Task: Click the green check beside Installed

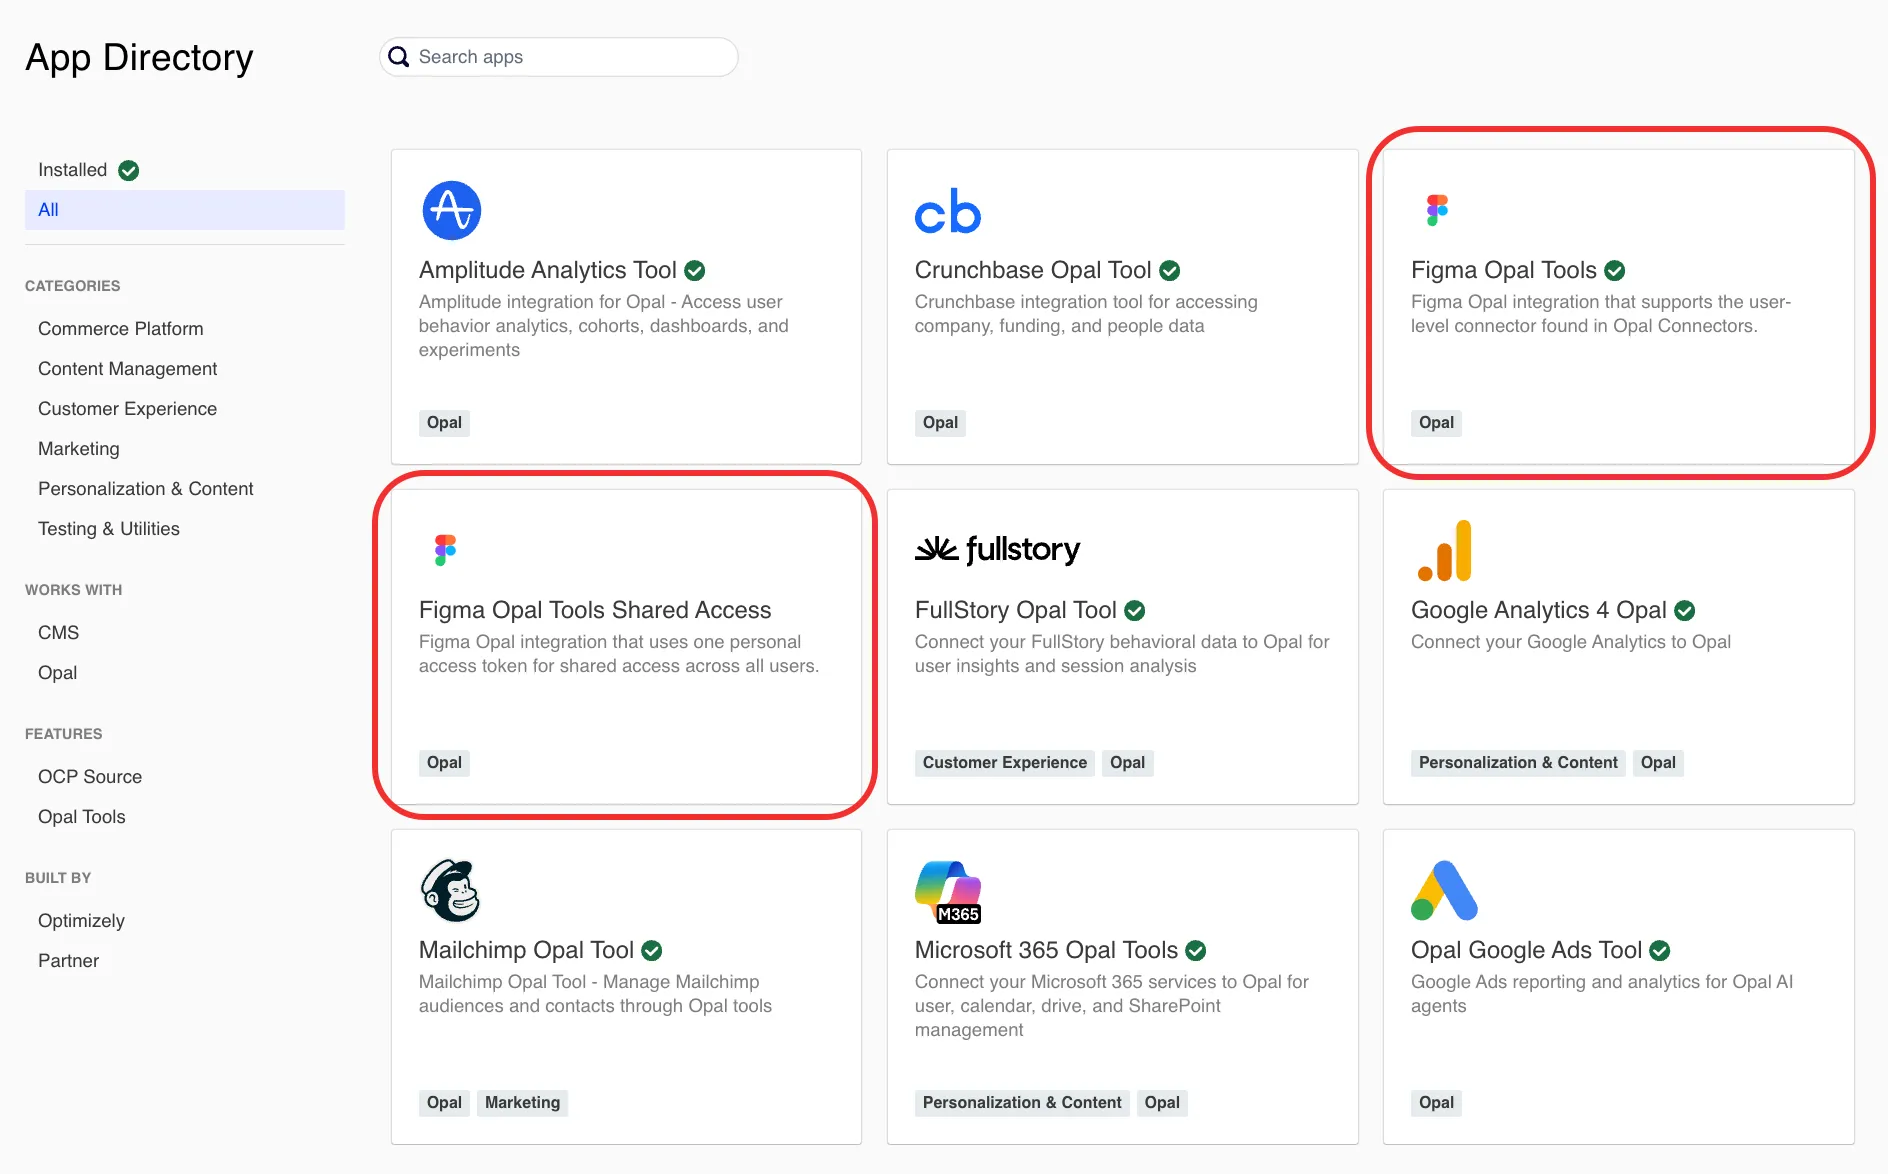Action: click(129, 170)
